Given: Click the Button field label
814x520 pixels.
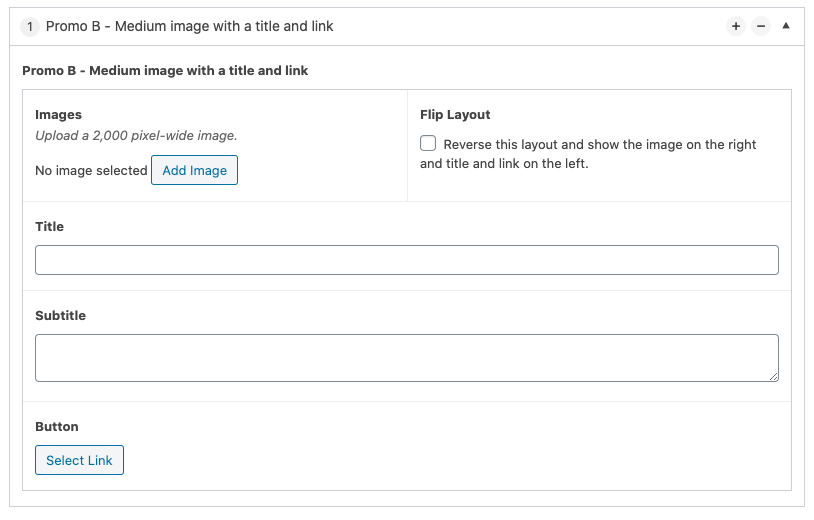Looking at the screenshot, I should pos(56,427).
